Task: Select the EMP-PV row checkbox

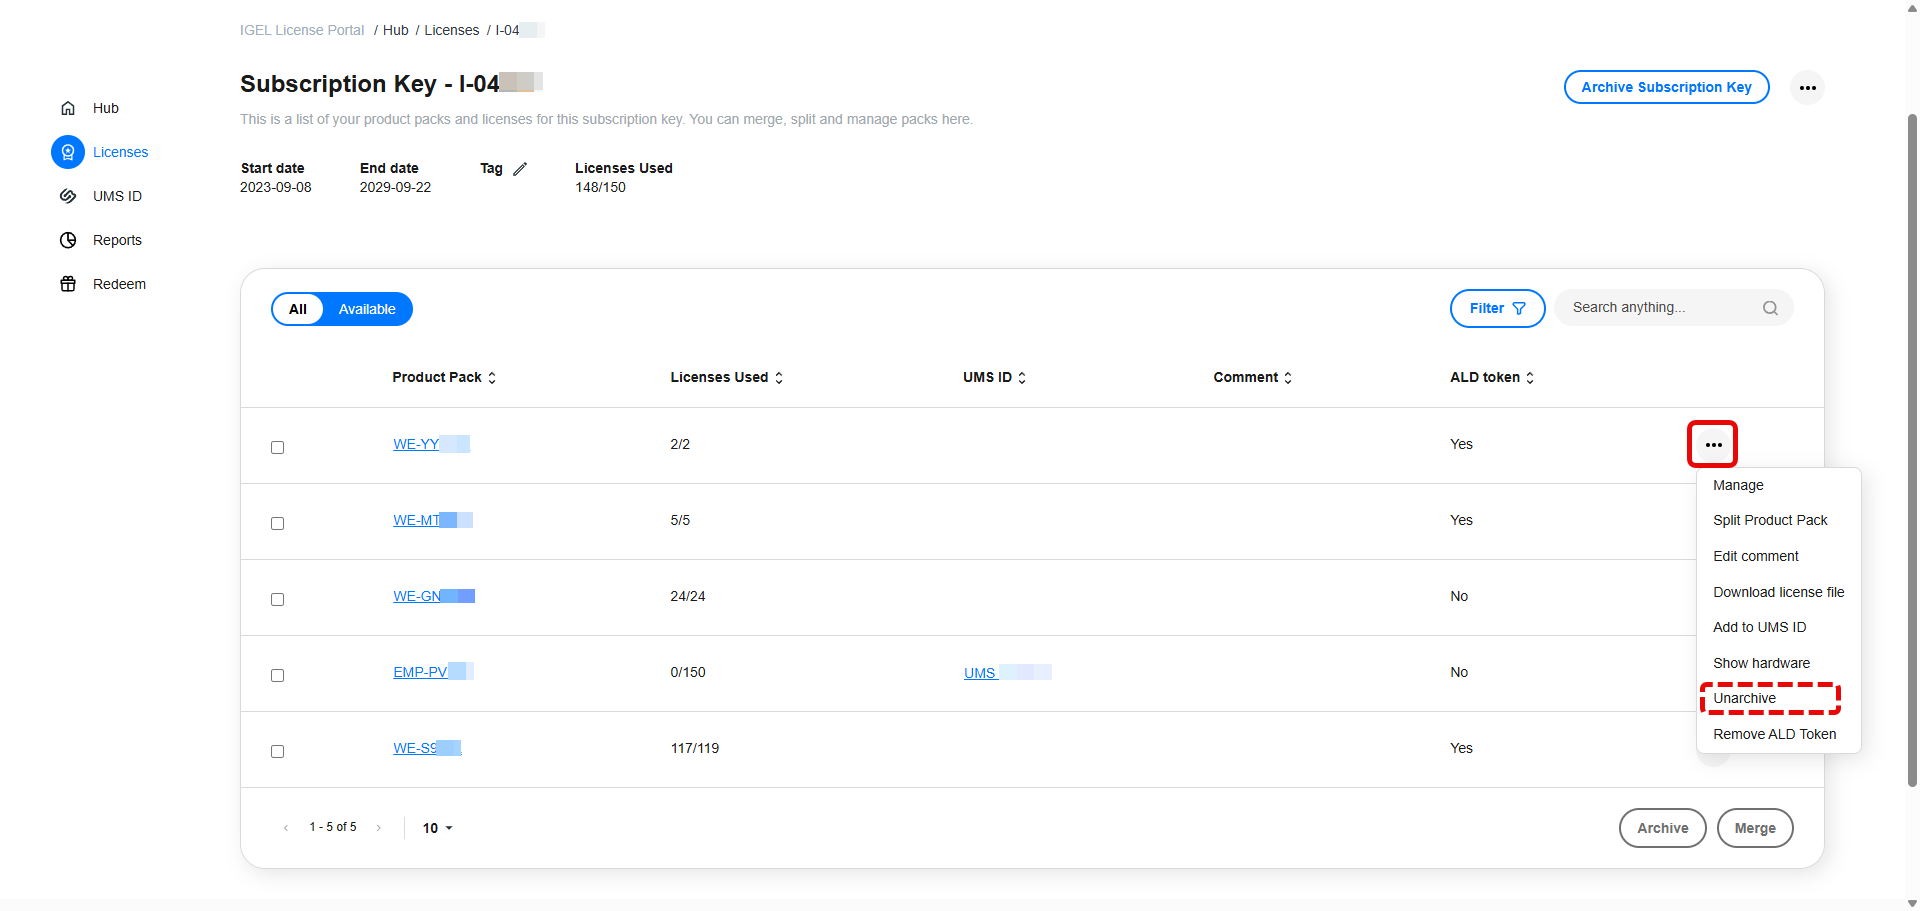Action: 278,675
